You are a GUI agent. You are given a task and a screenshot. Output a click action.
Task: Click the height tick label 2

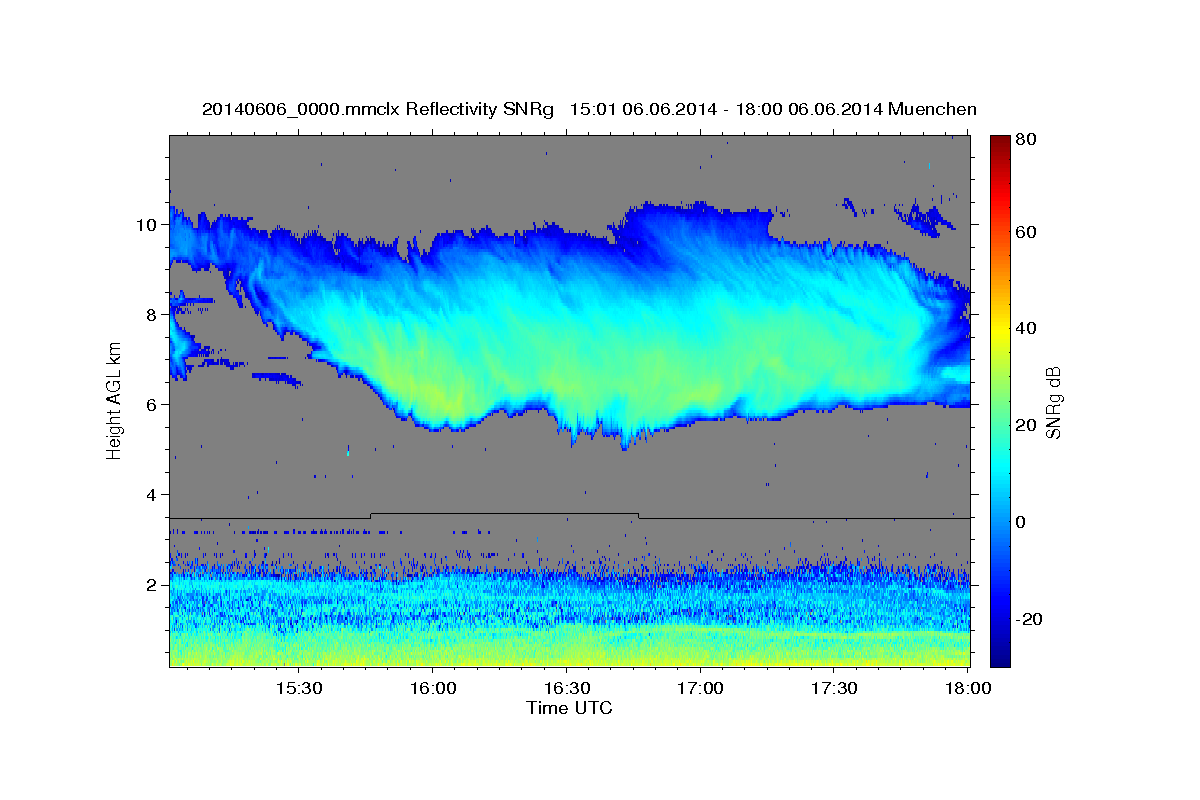(x=152, y=584)
